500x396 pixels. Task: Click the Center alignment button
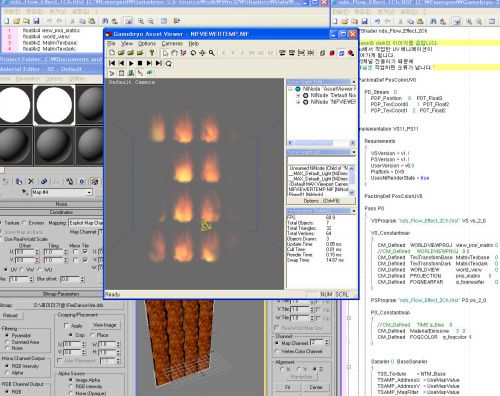coord(316,387)
